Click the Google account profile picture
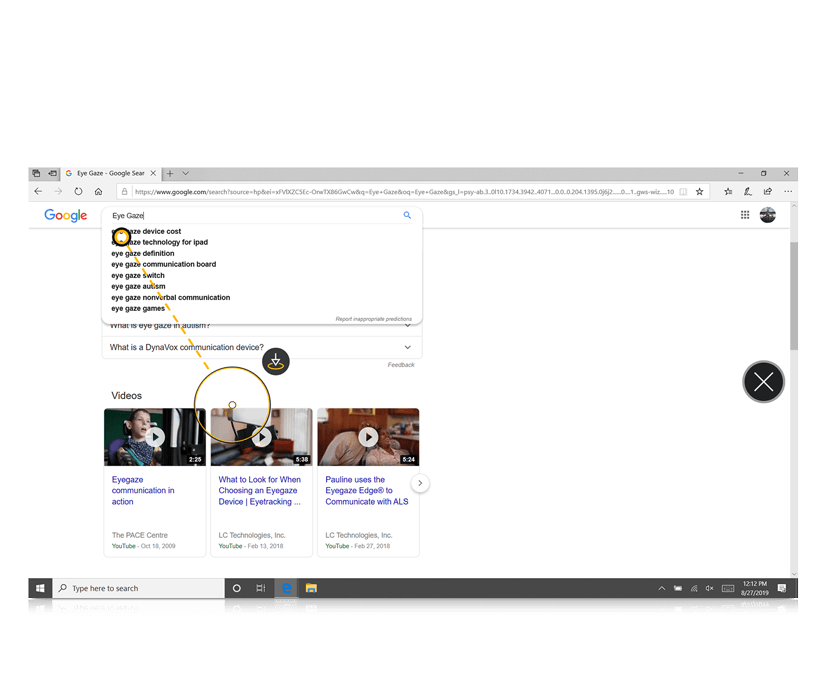The height and width of the screenshot is (675, 825). coord(768,215)
